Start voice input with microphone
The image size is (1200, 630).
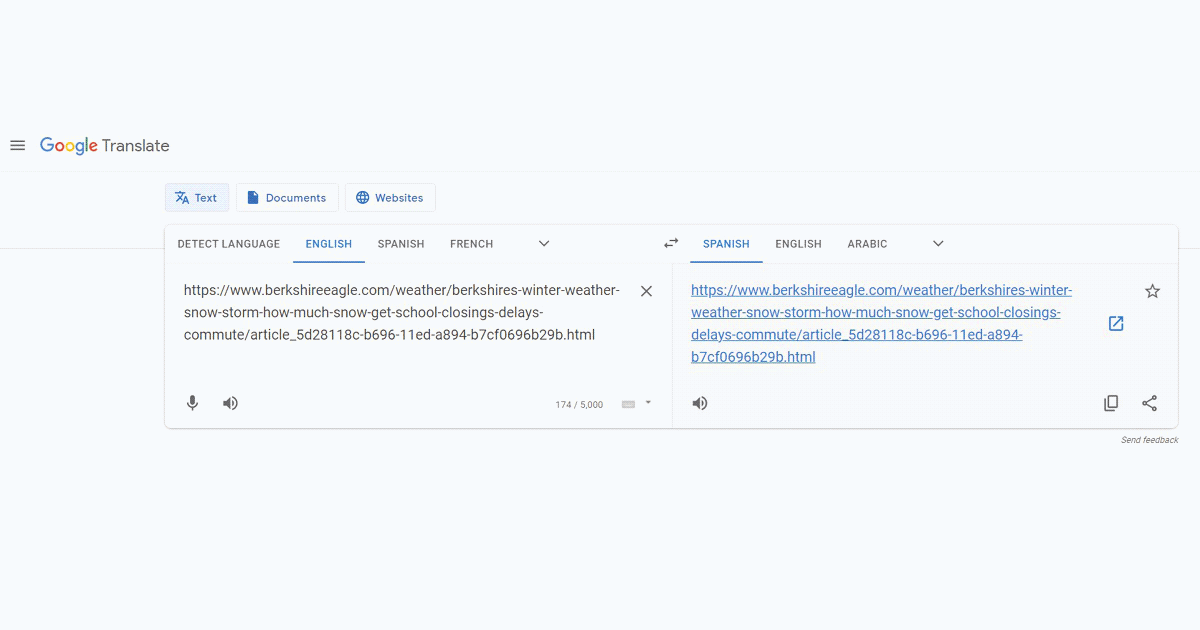point(193,403)
